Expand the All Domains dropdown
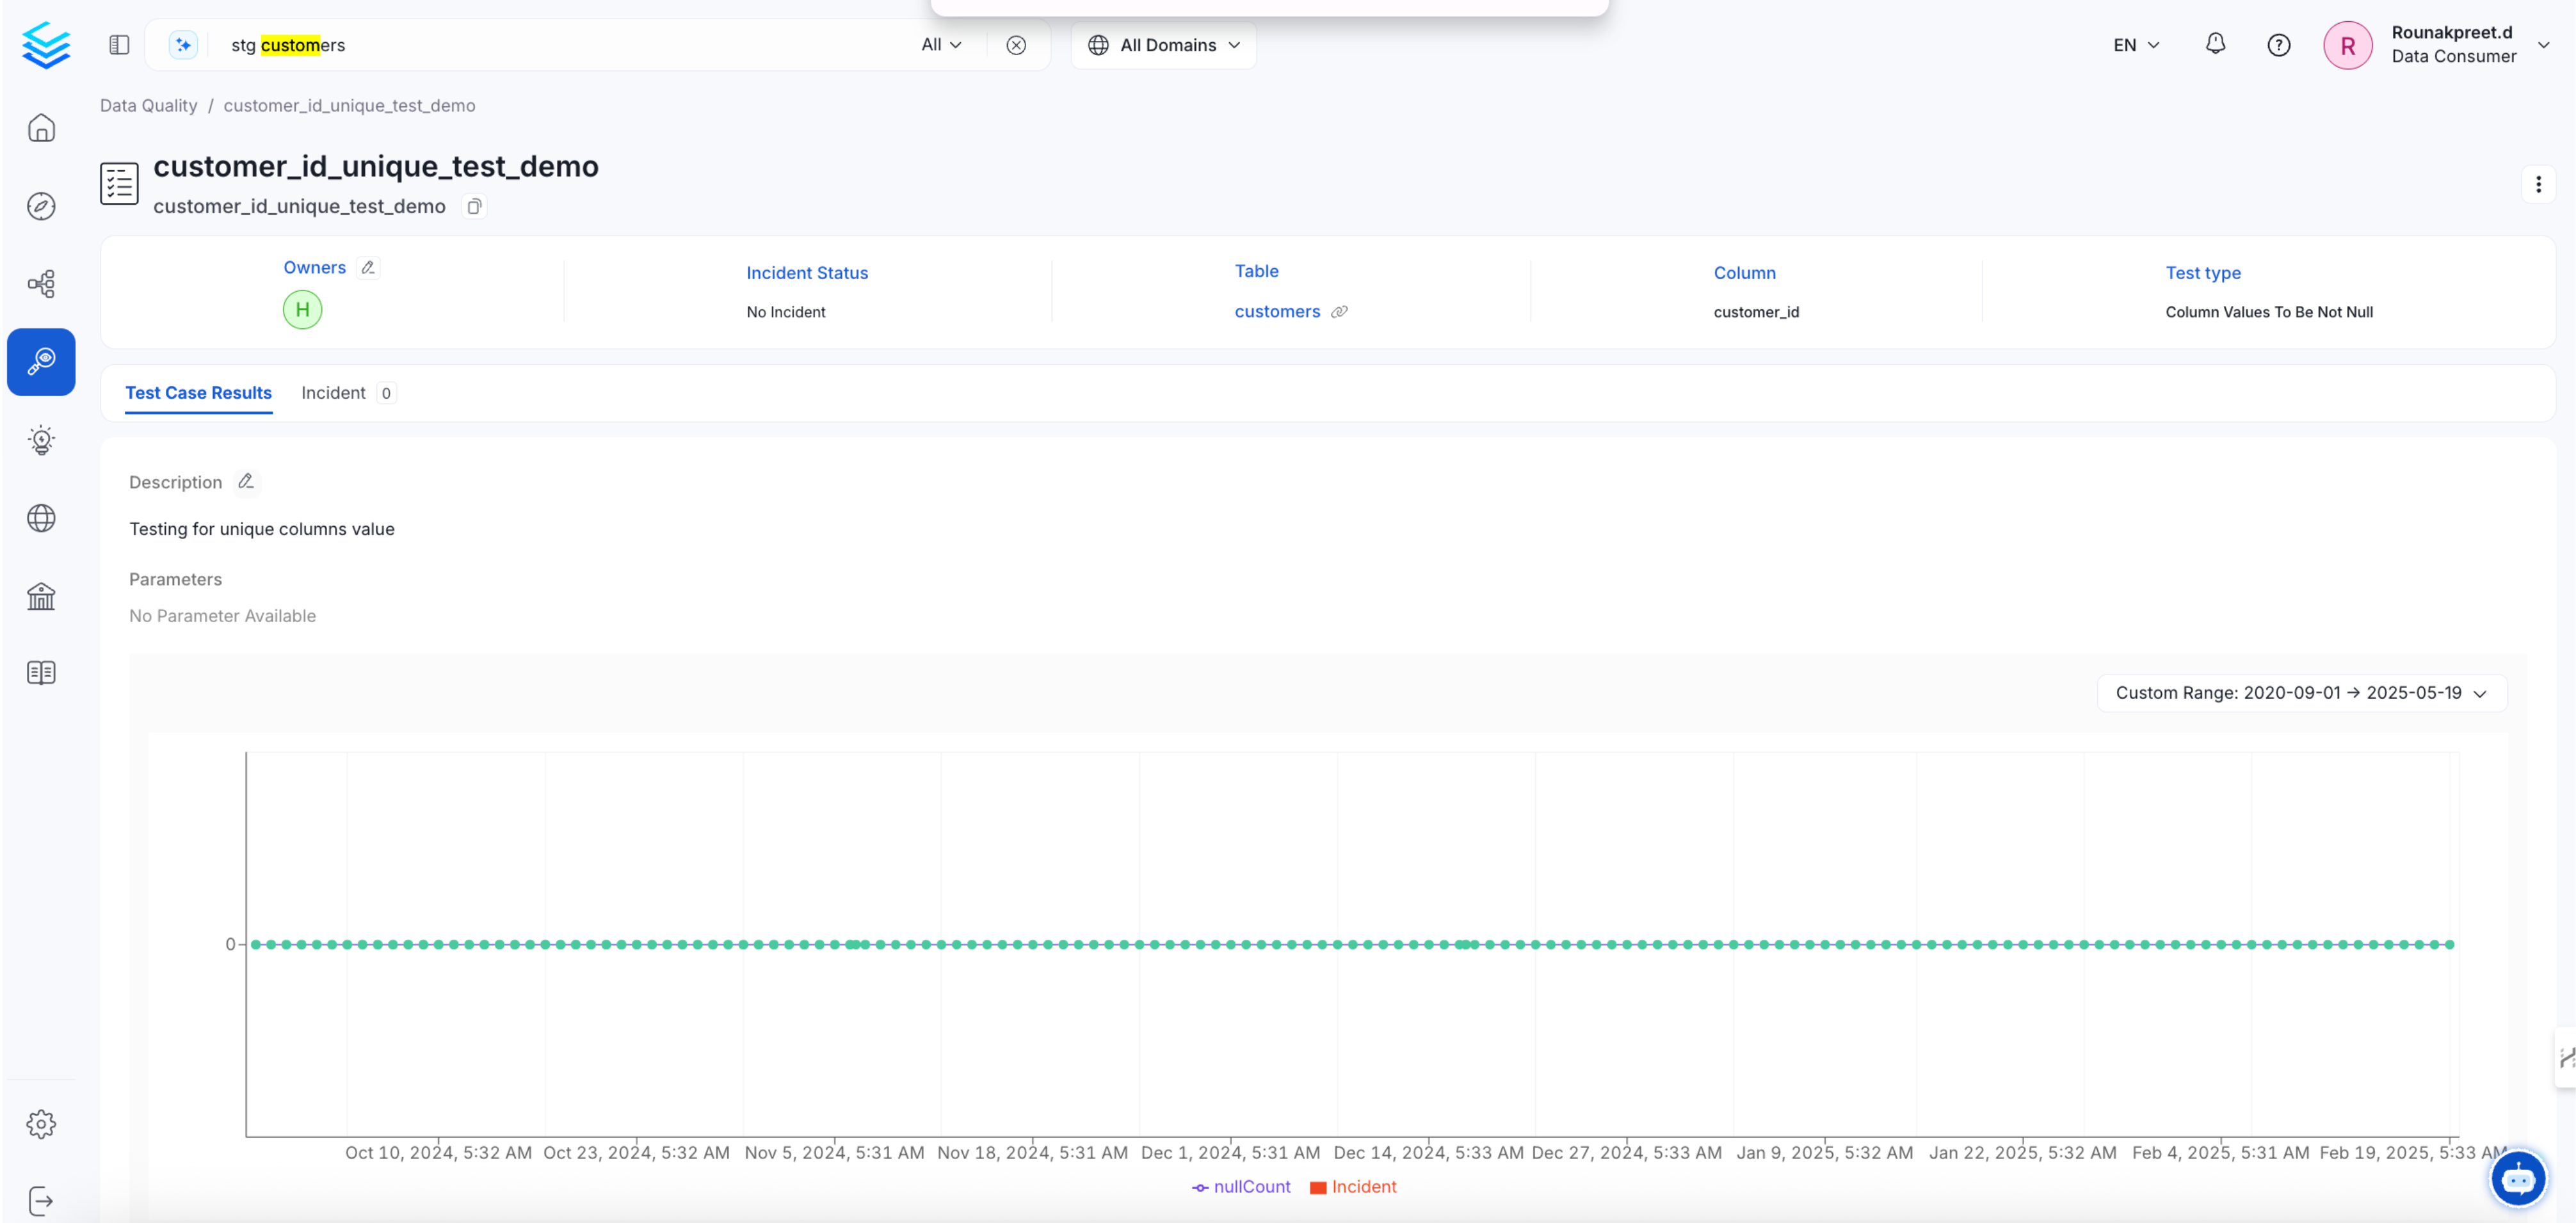Image resolution: width=2576 pixels, height=1223 pixels. click(1163, 45)
